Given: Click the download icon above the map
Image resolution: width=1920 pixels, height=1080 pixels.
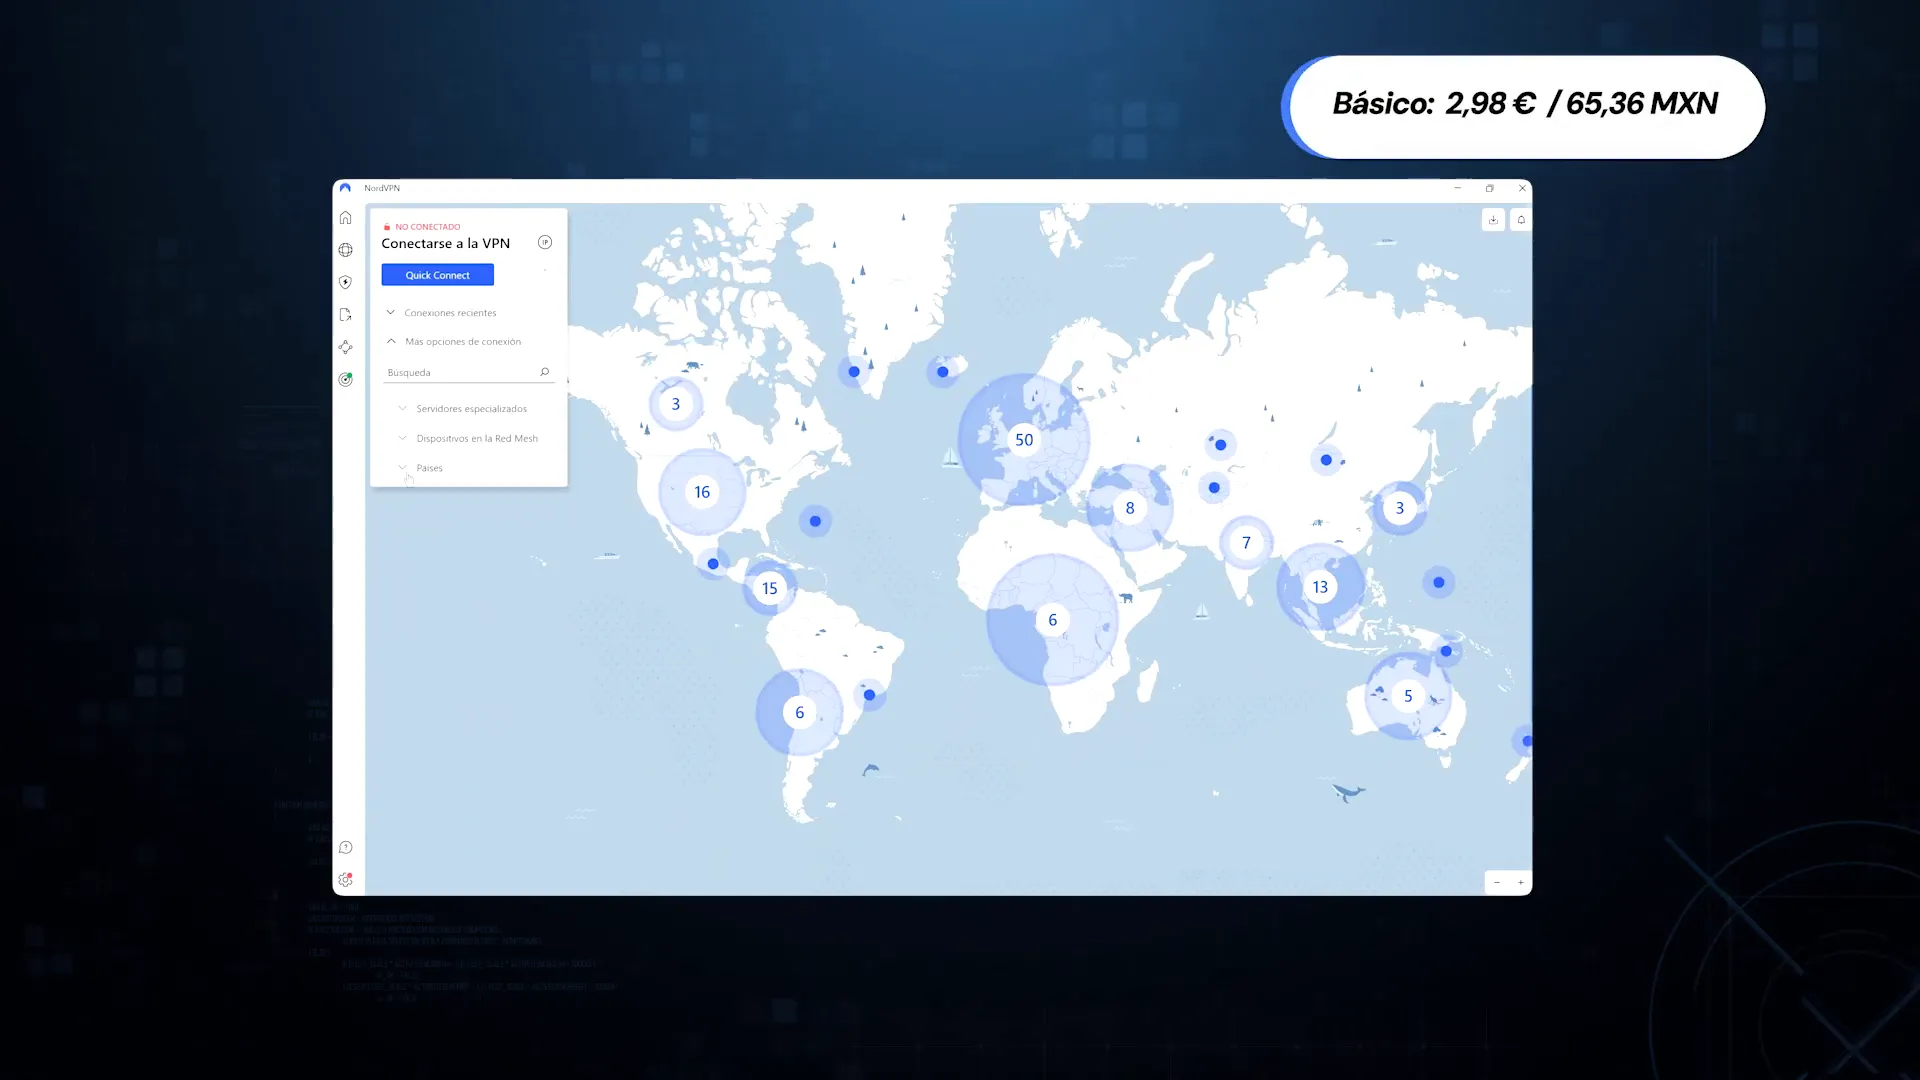Looking at the screenshot, I should click(x=1493, y=220).
